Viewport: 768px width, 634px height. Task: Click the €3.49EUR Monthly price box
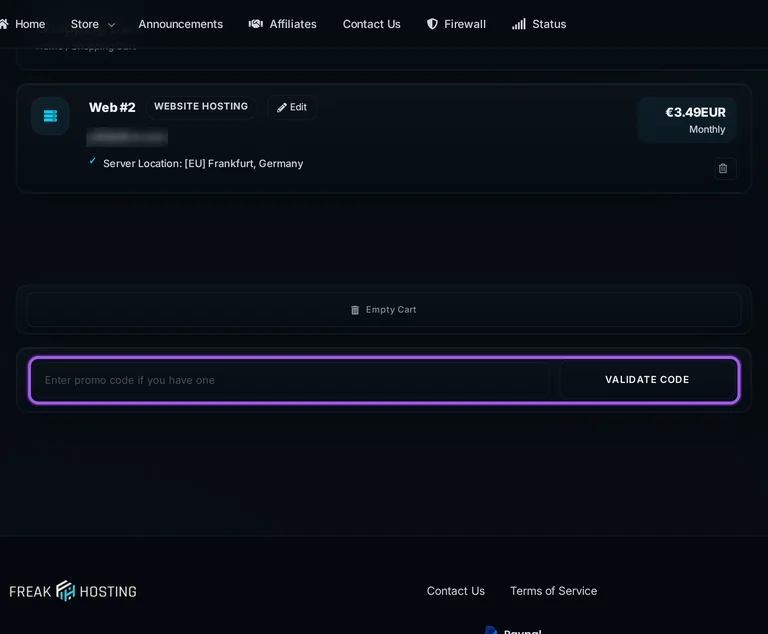click(x=687, y=120)
